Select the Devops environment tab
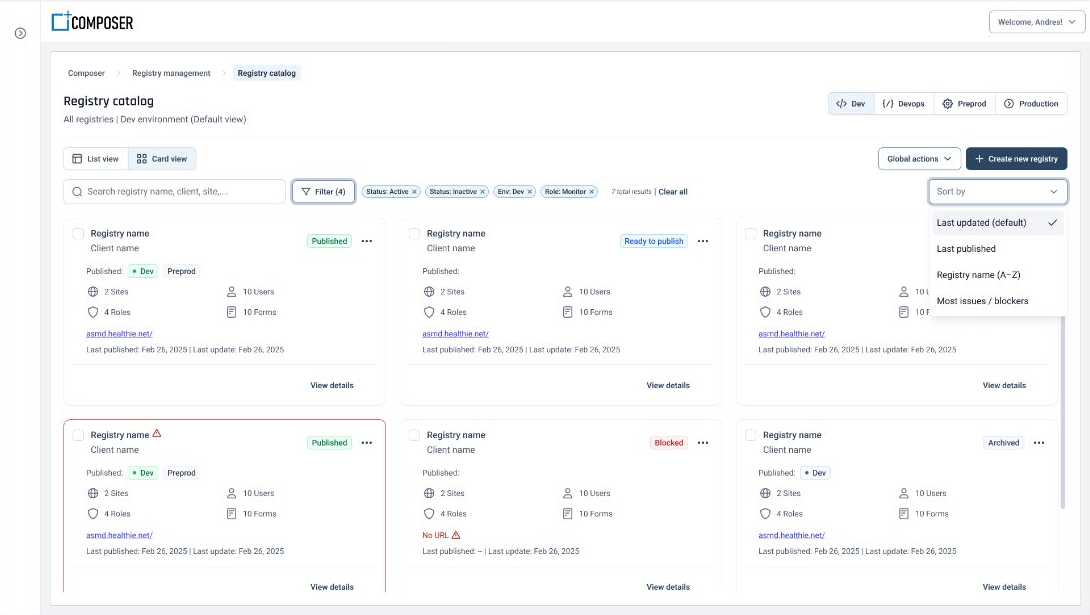This screenshot has height=615, width=1090. pos(904,104)
